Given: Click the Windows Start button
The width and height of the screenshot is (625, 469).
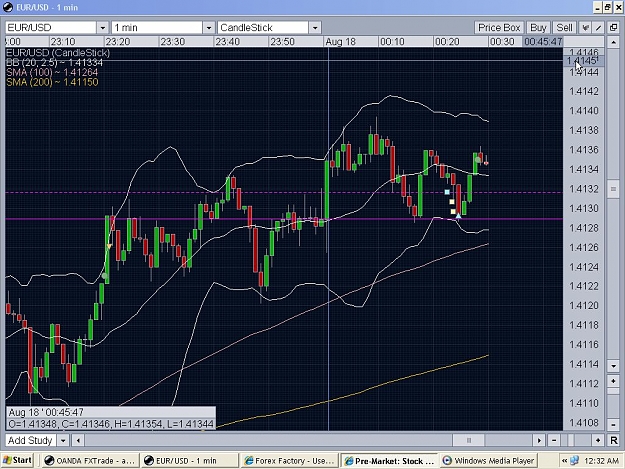Looking at the screenshot, I should tap(17, 461).
